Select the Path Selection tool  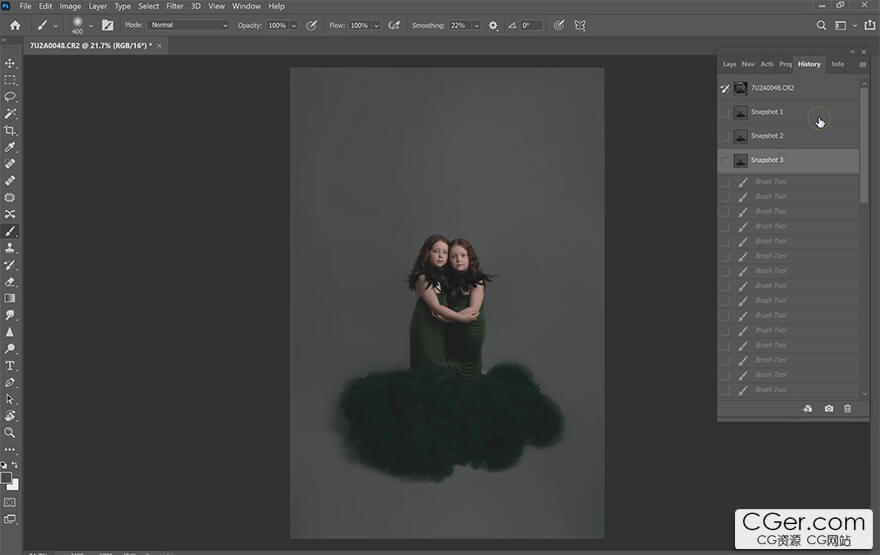click(x=10, y=399)
